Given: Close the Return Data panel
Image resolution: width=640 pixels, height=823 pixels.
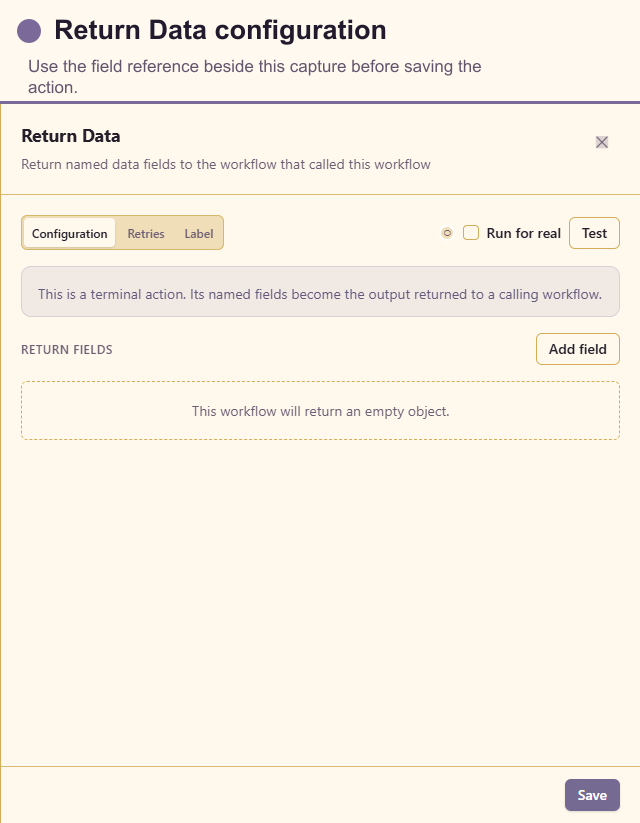Looking at the screenshot, I should (602, 142).
